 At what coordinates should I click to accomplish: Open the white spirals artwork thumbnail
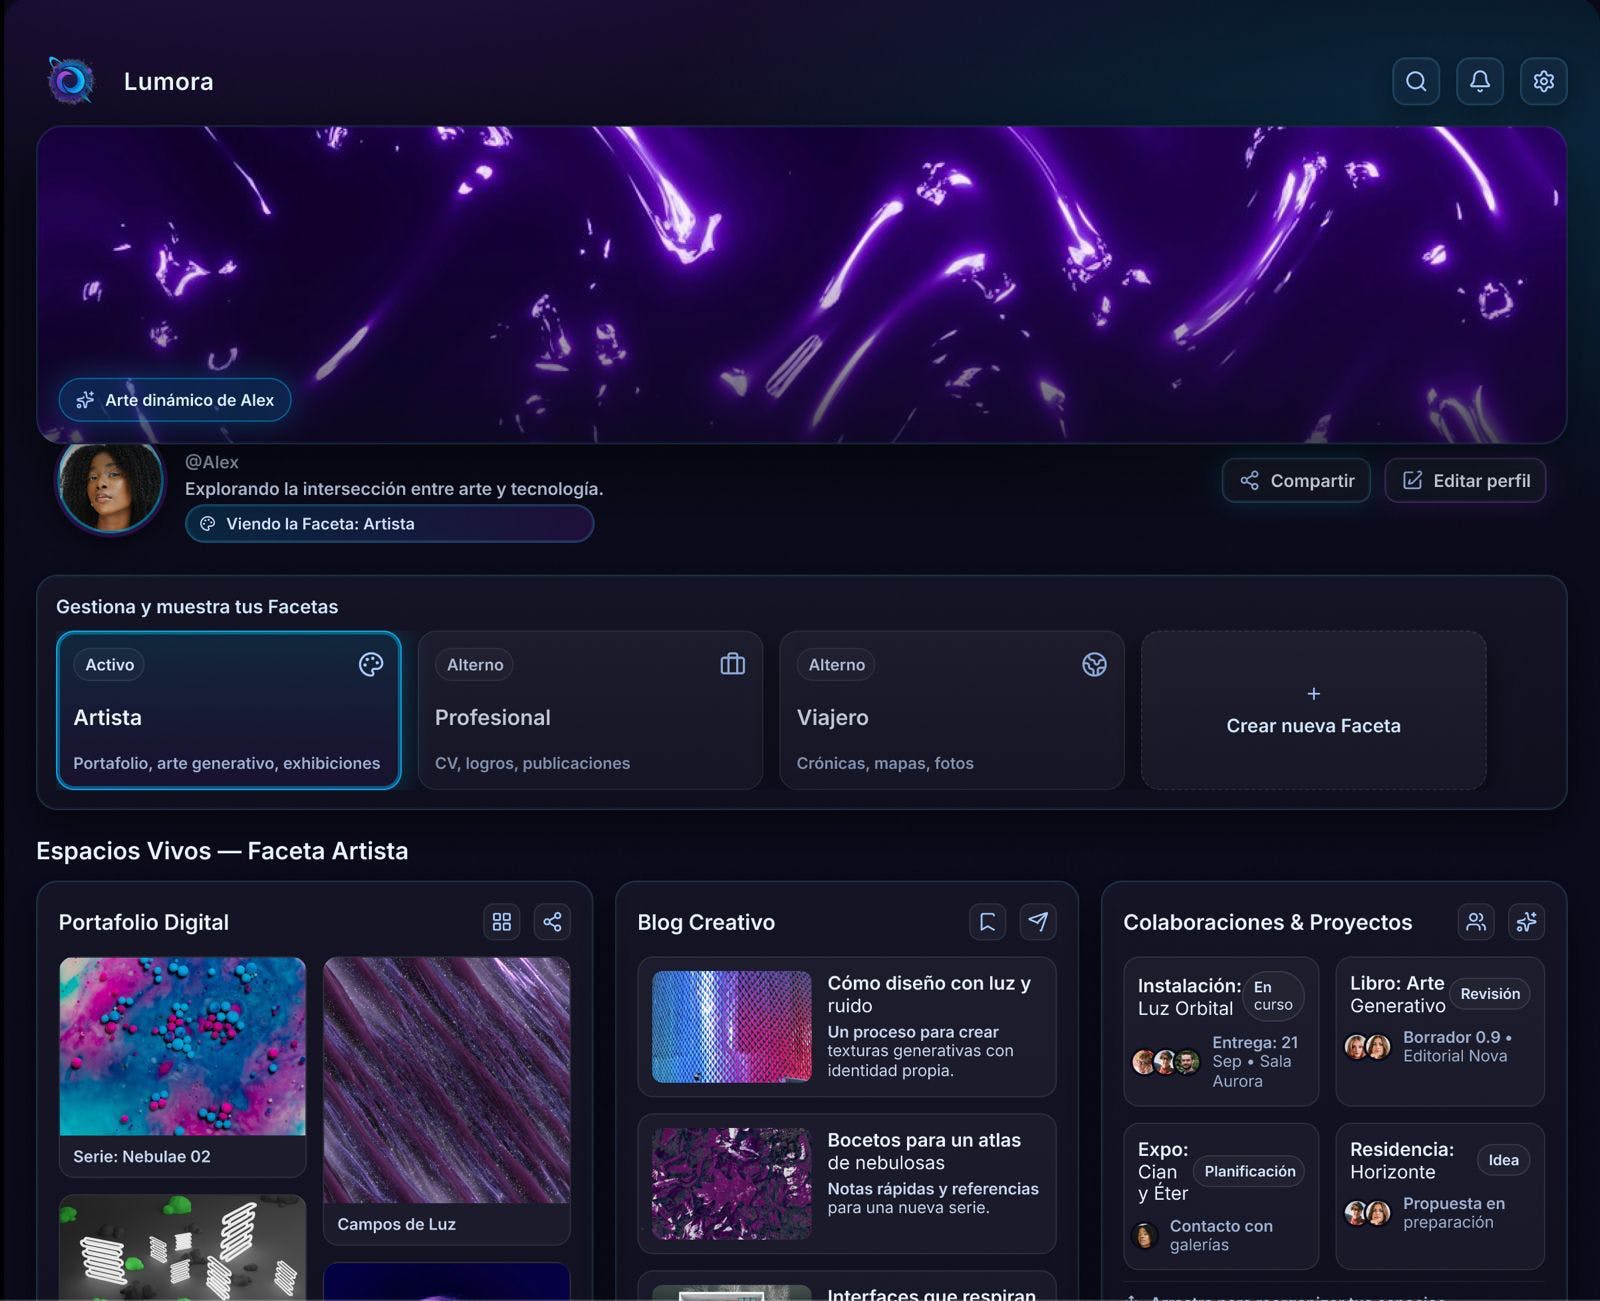tap(182, 1247)
